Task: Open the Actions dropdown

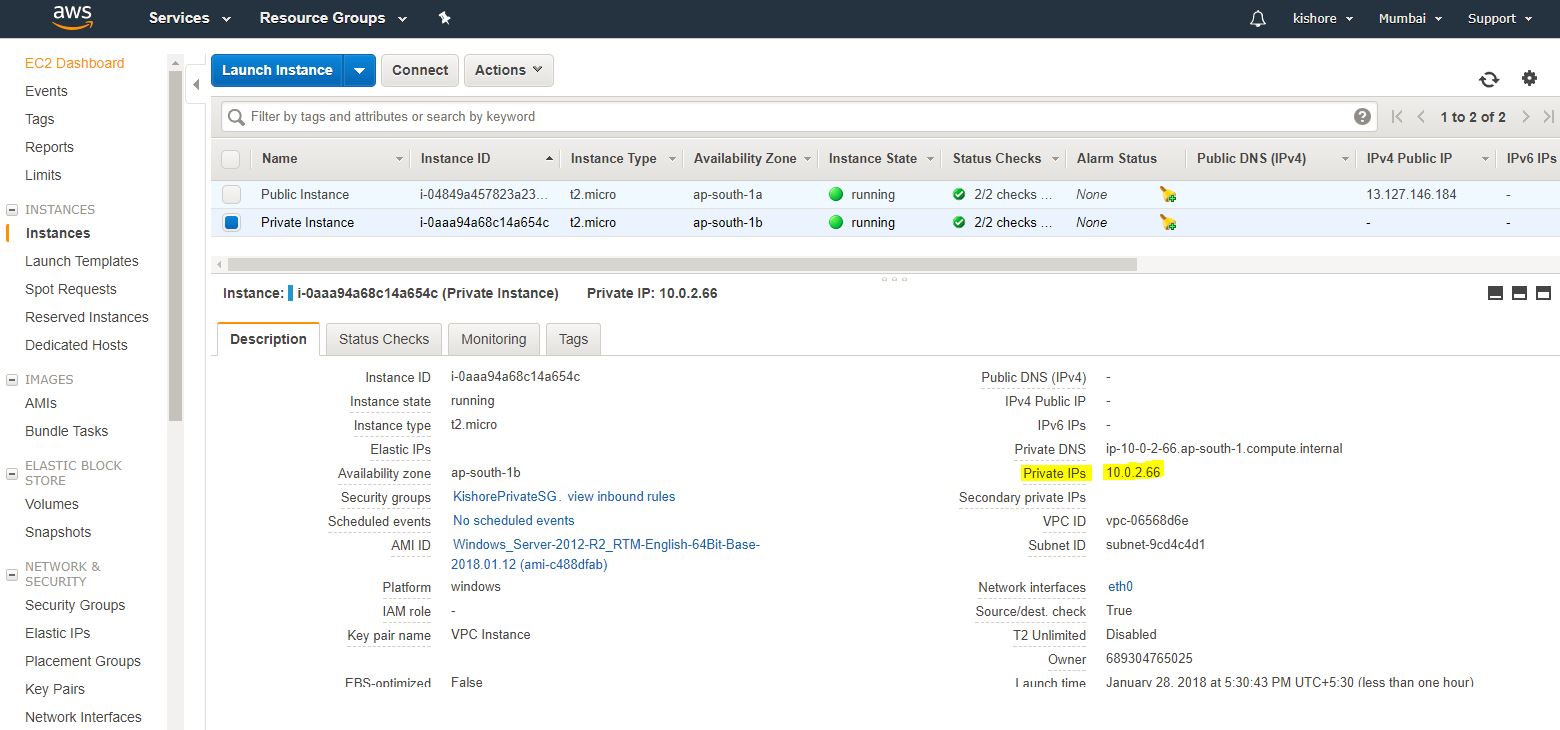Action: (x=508, y=70)
